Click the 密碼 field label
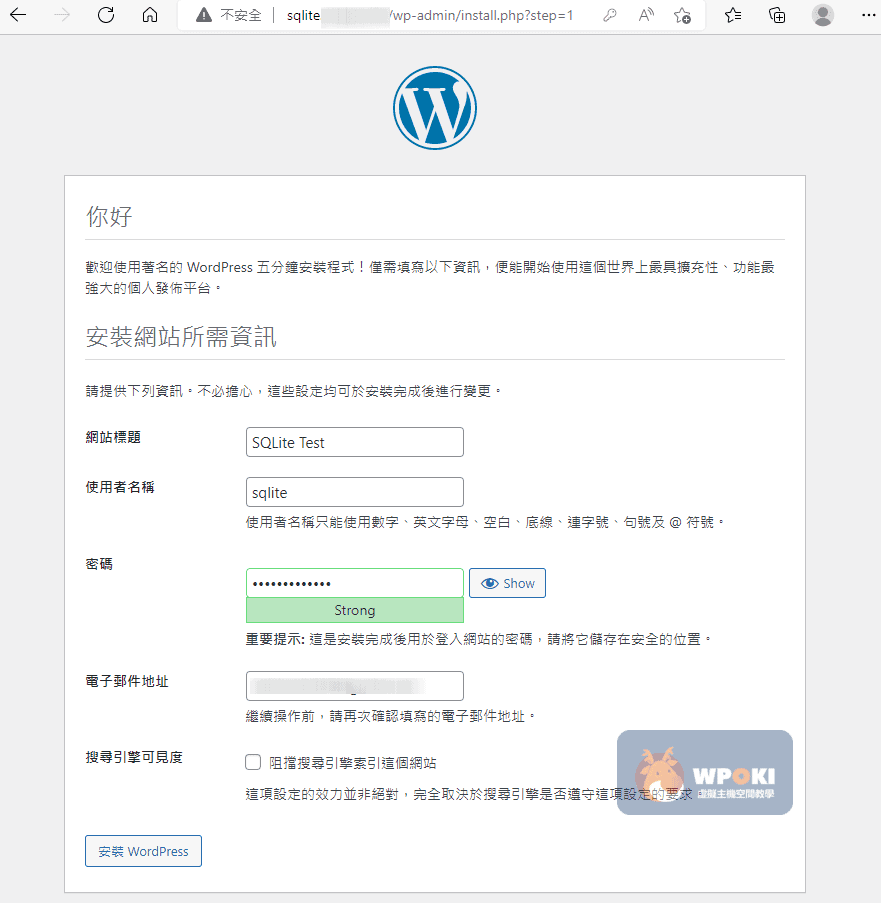 (x=99, y=564)
